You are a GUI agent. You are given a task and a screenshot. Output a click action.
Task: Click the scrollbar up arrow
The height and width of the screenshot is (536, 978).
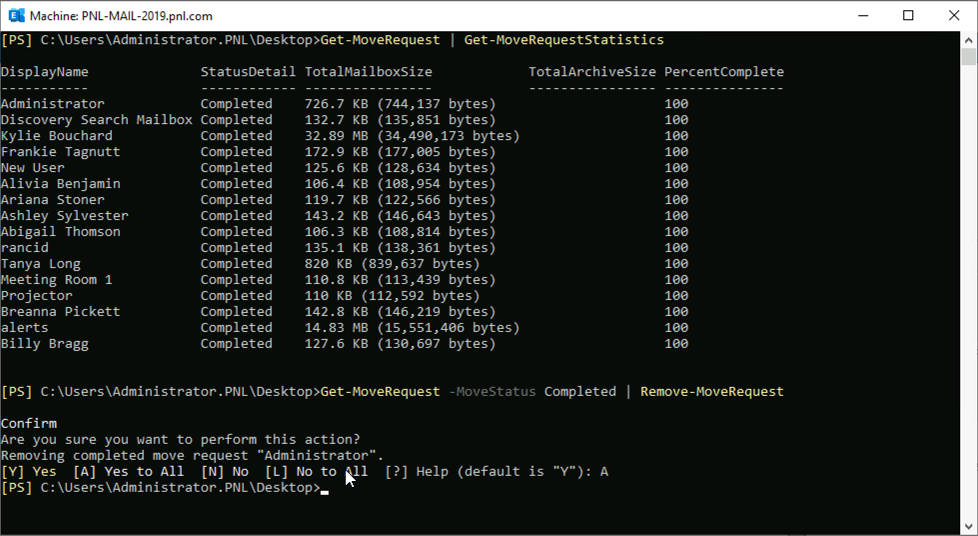(968, 40)
